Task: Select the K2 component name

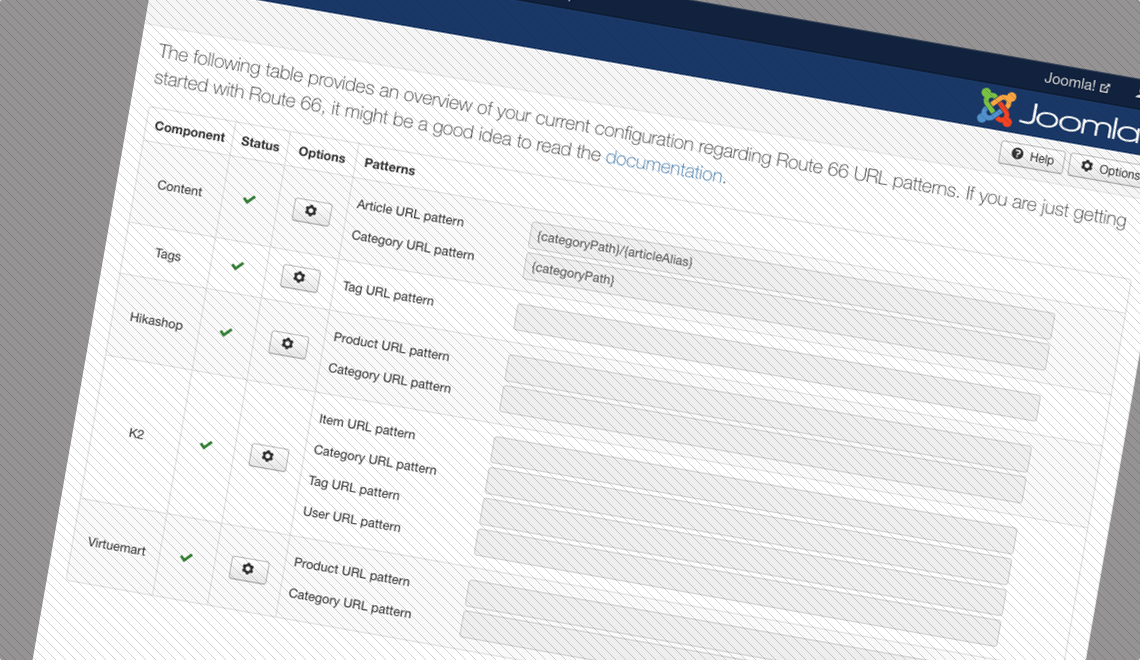Action: click(137, 434)
